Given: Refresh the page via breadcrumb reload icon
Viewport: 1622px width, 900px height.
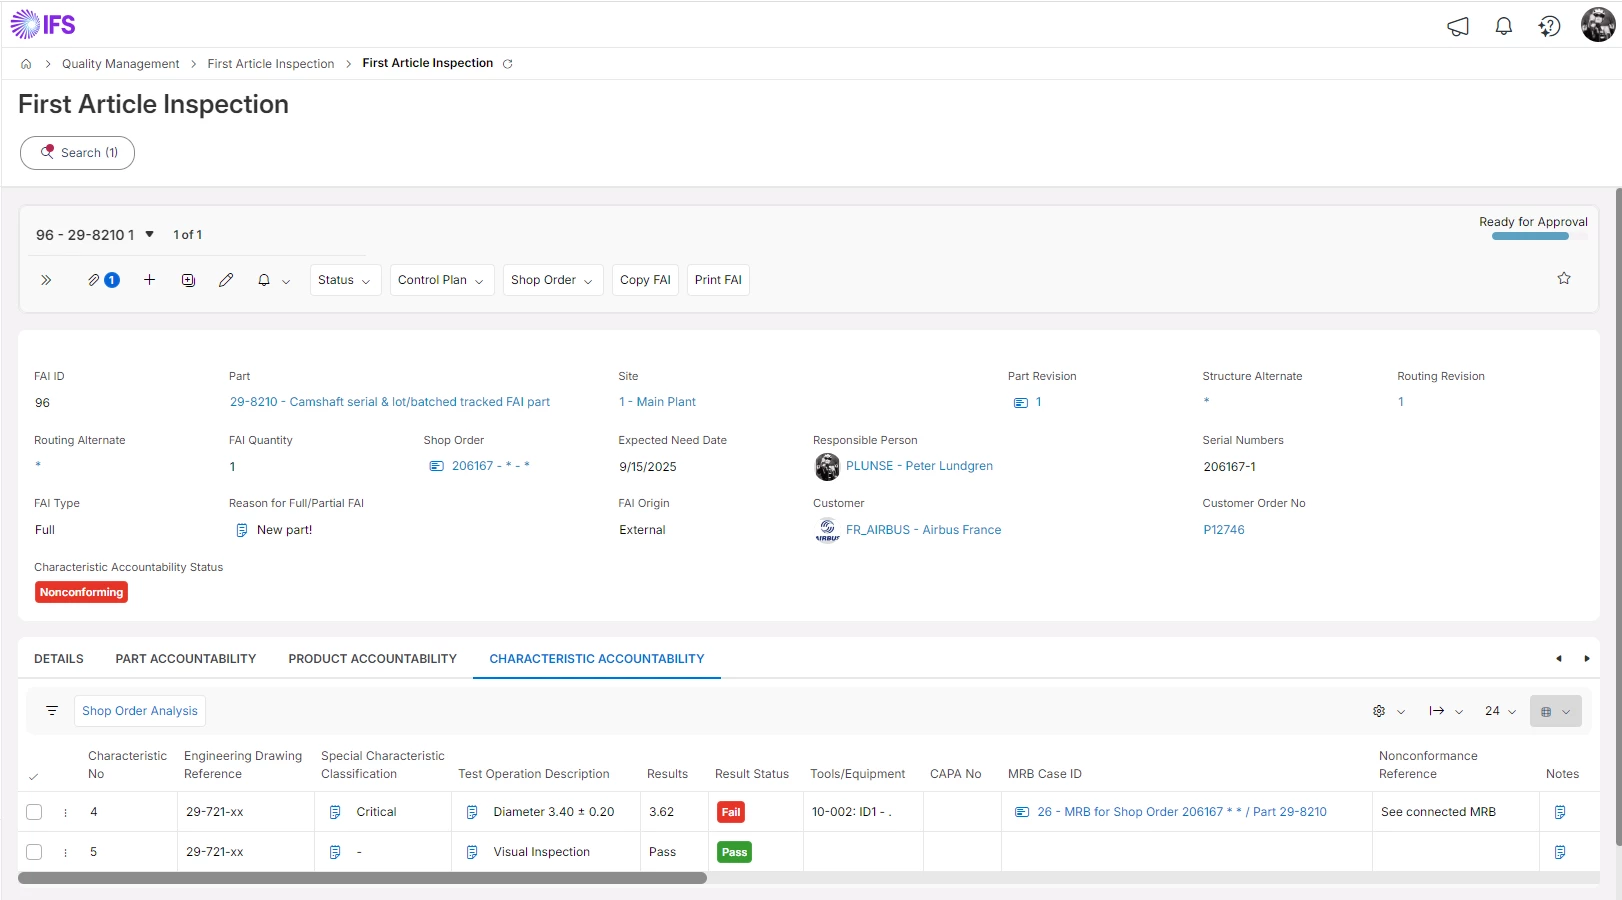Looking at the screenshot, I should pos(507,64).
